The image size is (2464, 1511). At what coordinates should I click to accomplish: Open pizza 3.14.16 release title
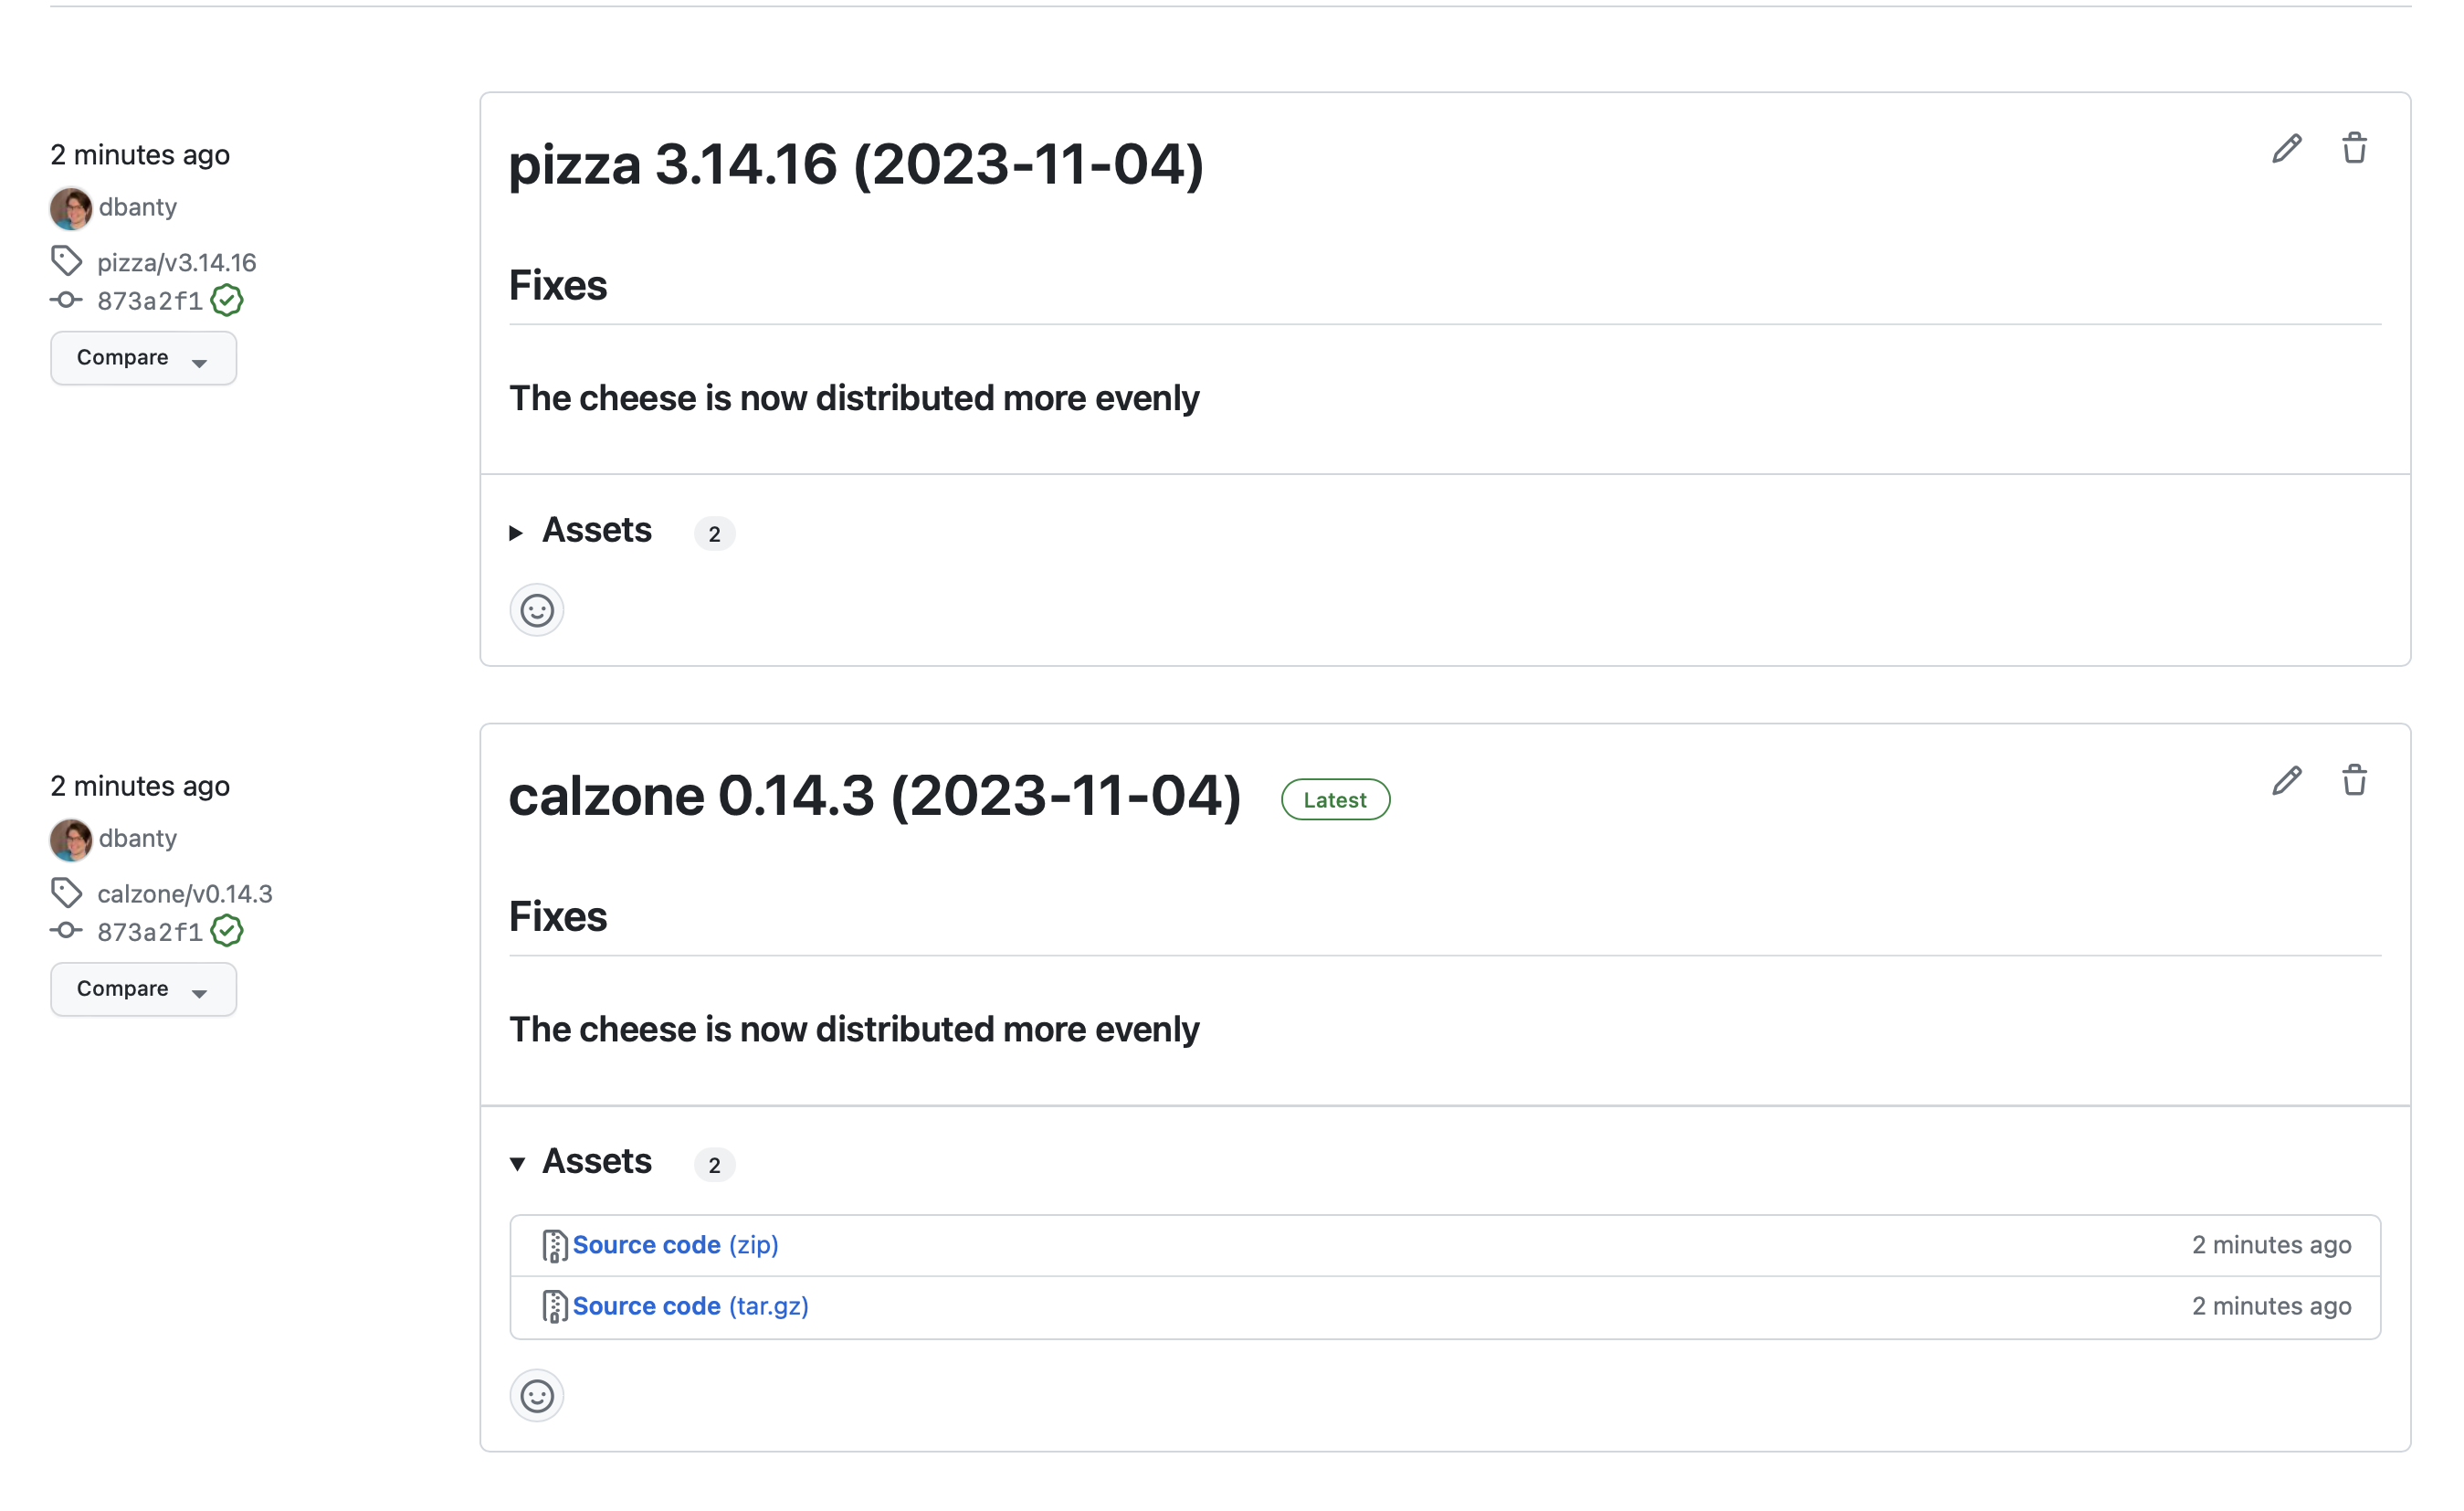tap(856, 165)
